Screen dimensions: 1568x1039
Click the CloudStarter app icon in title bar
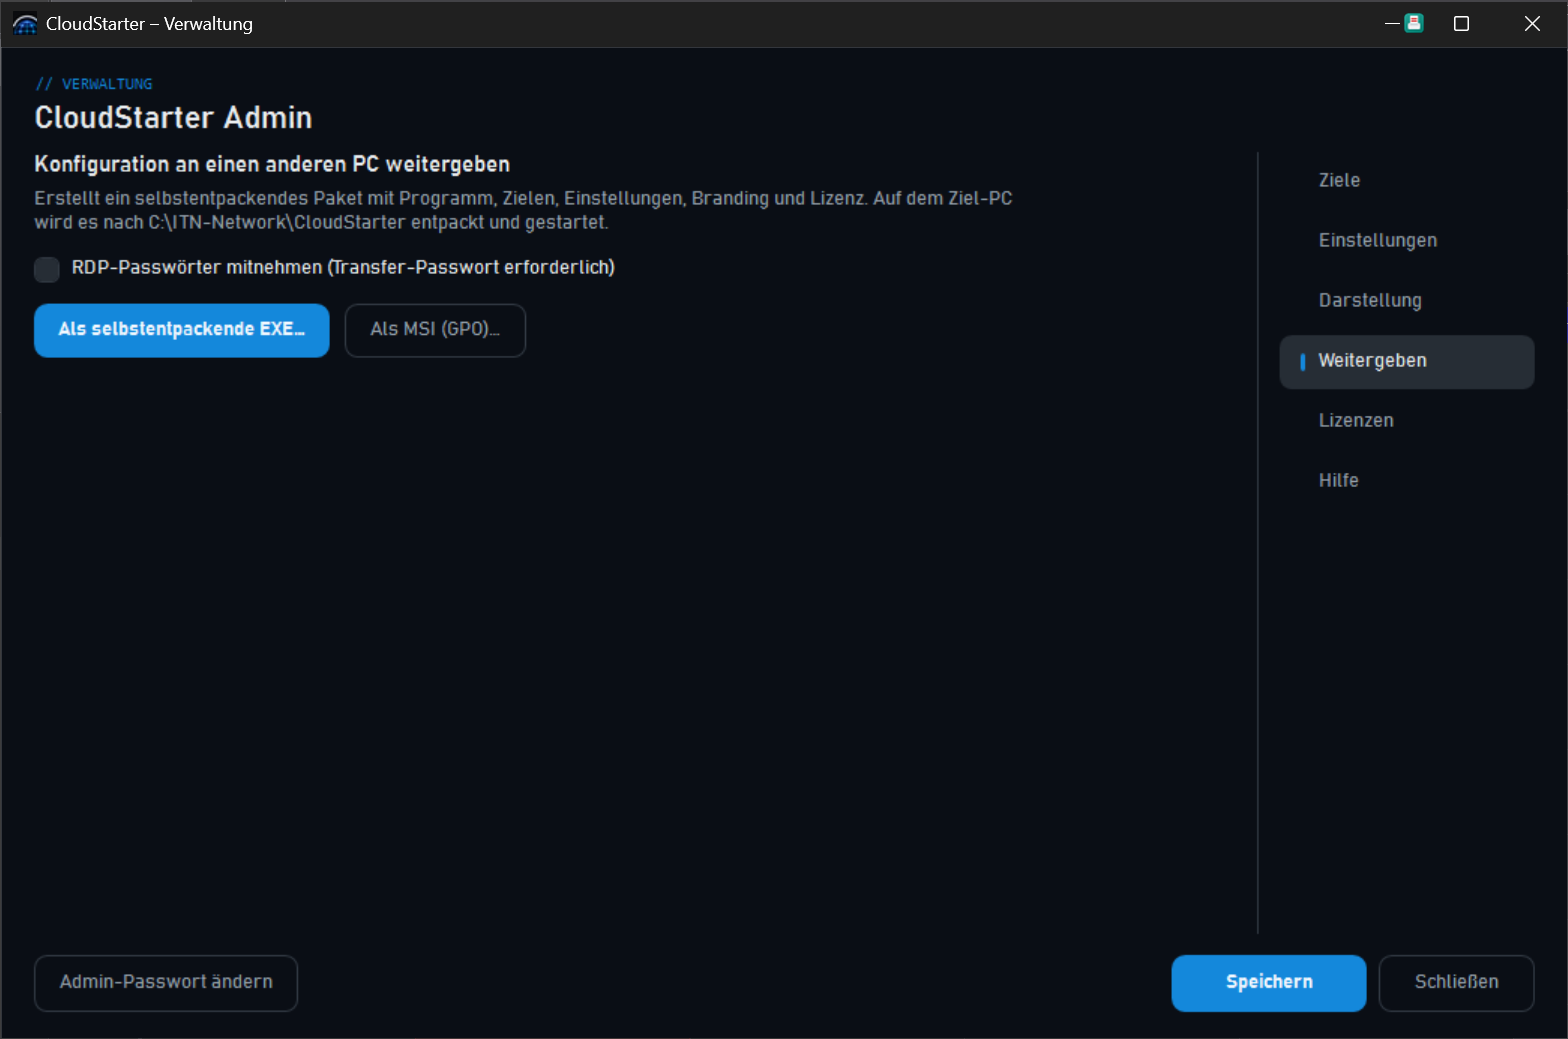(25, 24)
